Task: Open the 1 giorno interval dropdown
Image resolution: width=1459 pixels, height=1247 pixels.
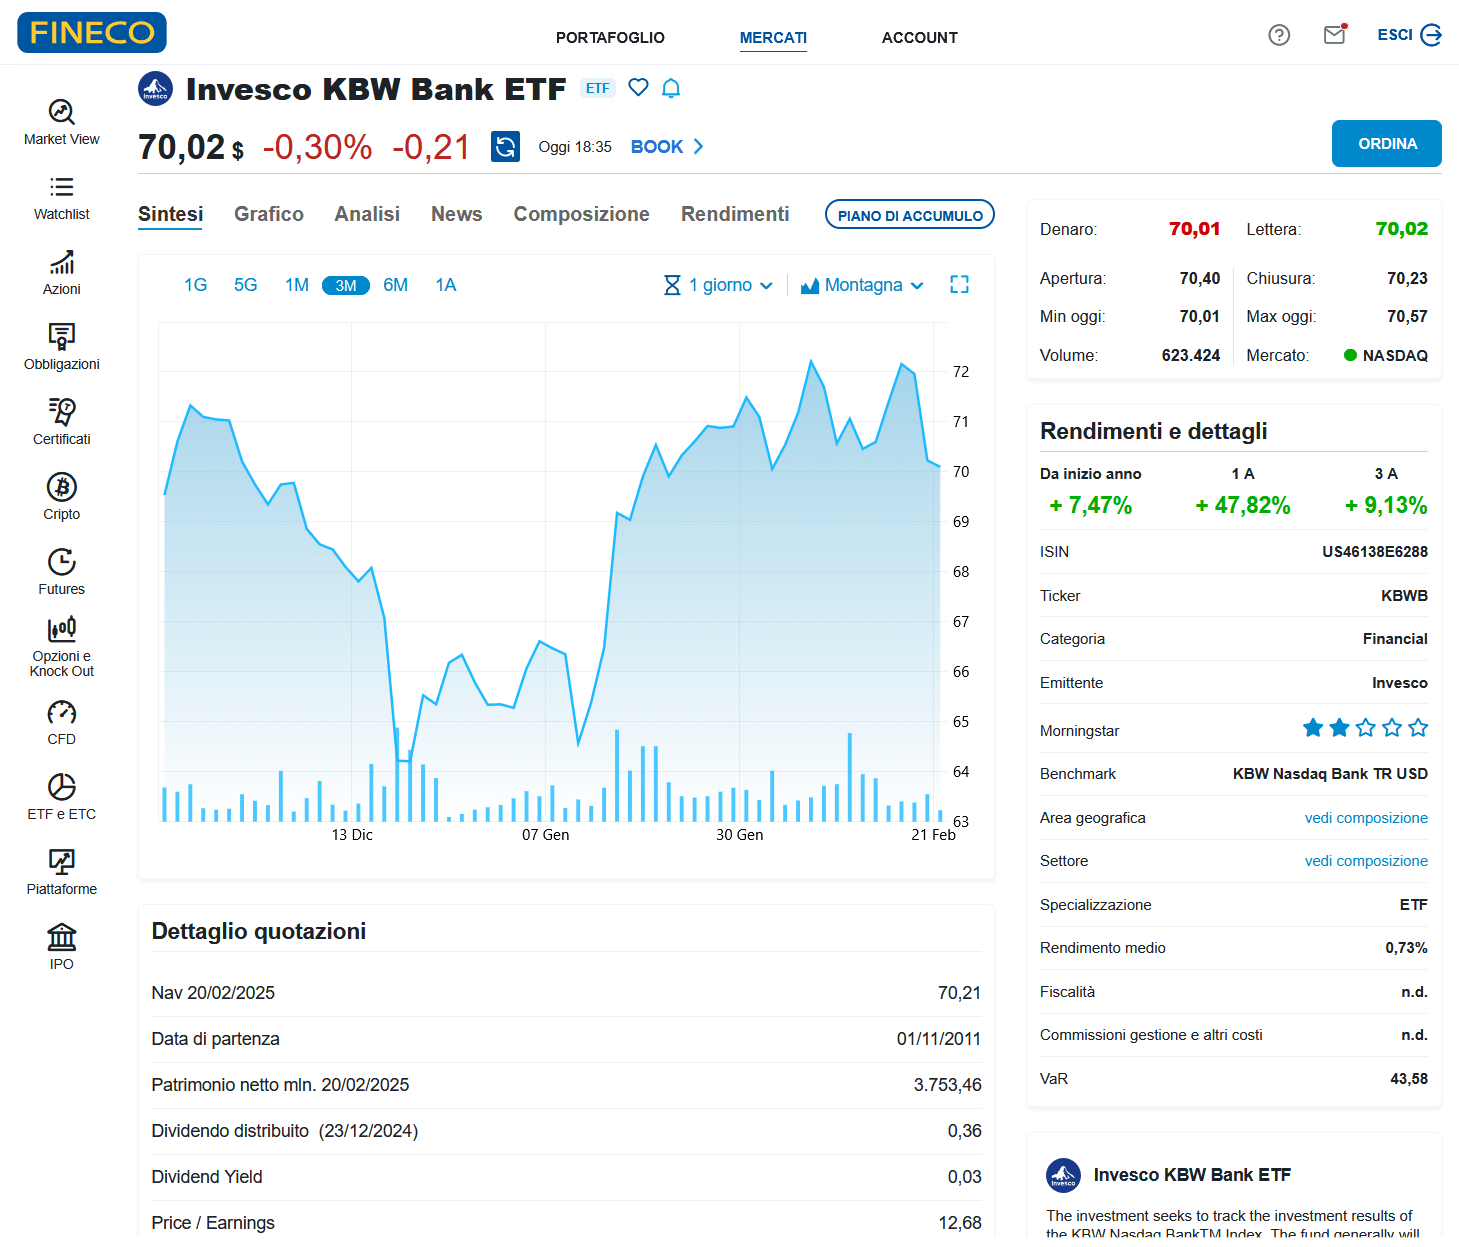Action: 718,285
